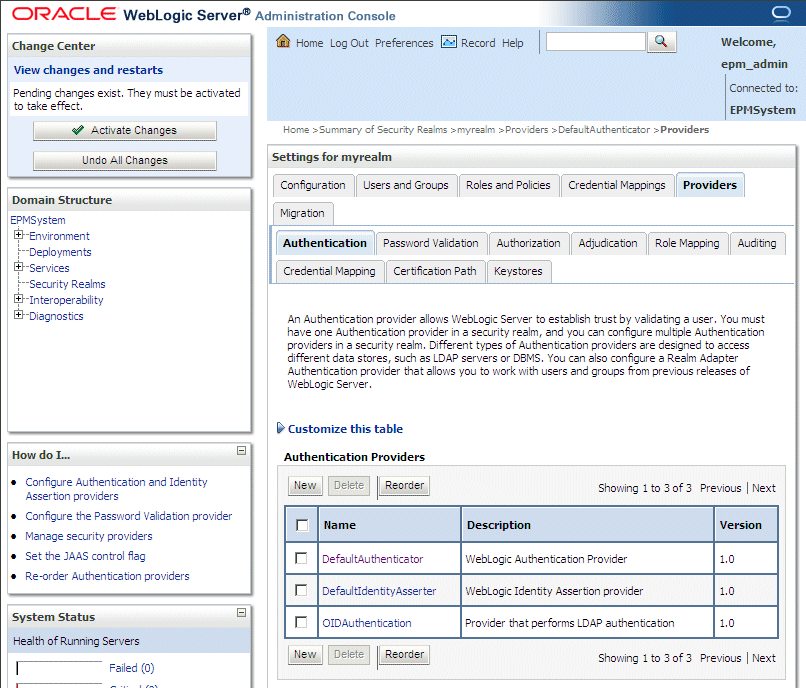Open the OIDAuthentication provider link
The height and width of the screenshot is (688, 806).
(x=367, y=623)
